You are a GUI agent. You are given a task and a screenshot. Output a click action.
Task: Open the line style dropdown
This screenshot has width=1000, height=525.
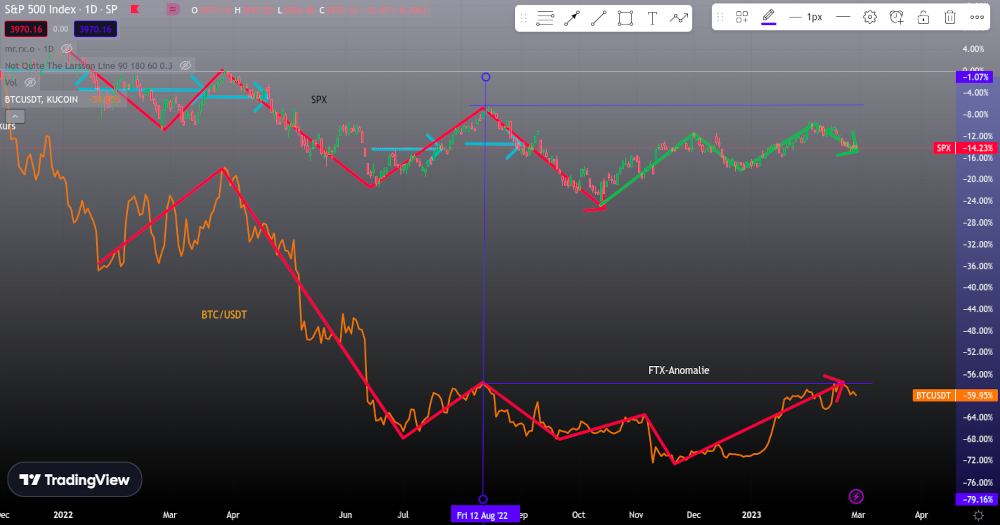pos(843,17)
